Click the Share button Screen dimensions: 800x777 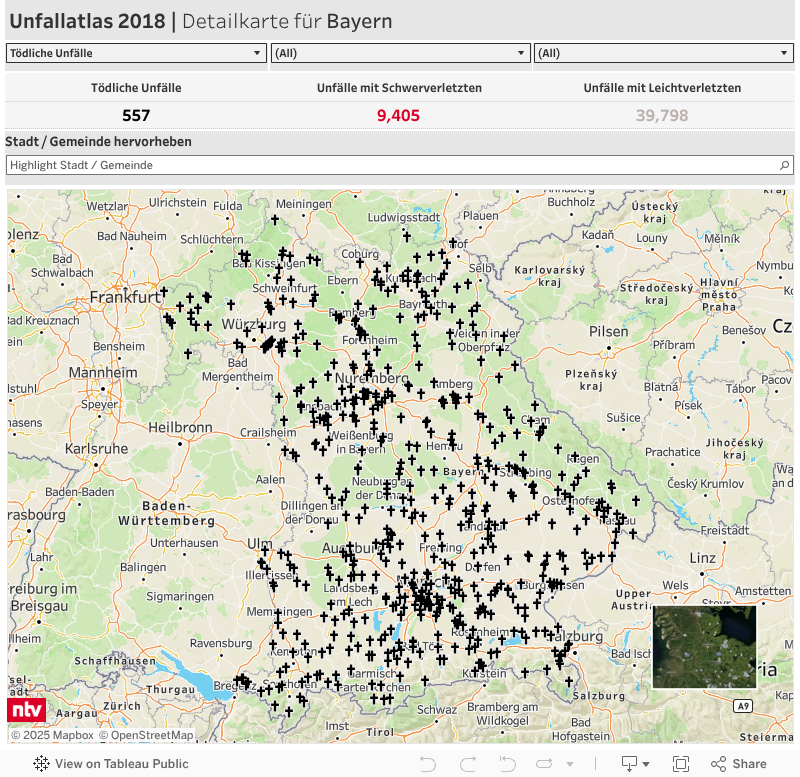click(x=738, y=764)
